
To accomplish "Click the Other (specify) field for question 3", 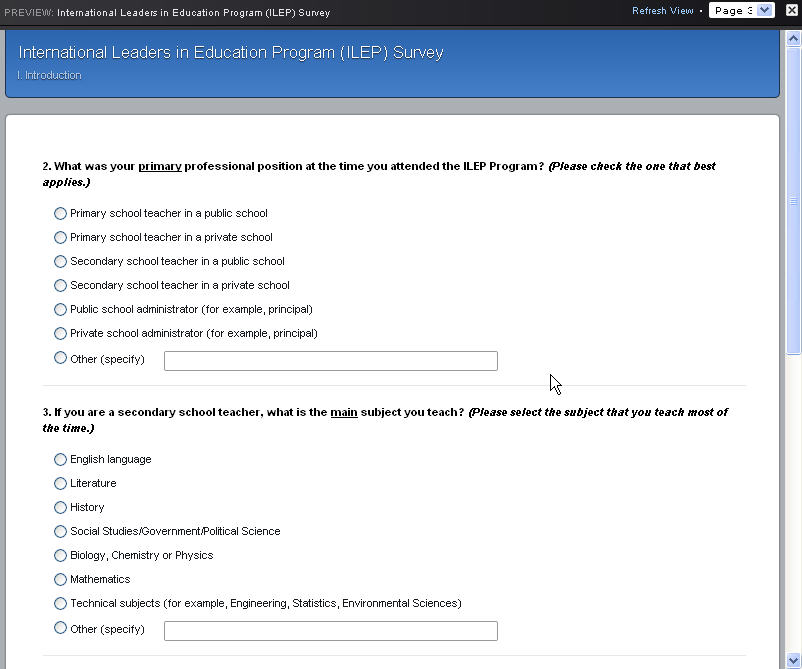I will [330, 631].
